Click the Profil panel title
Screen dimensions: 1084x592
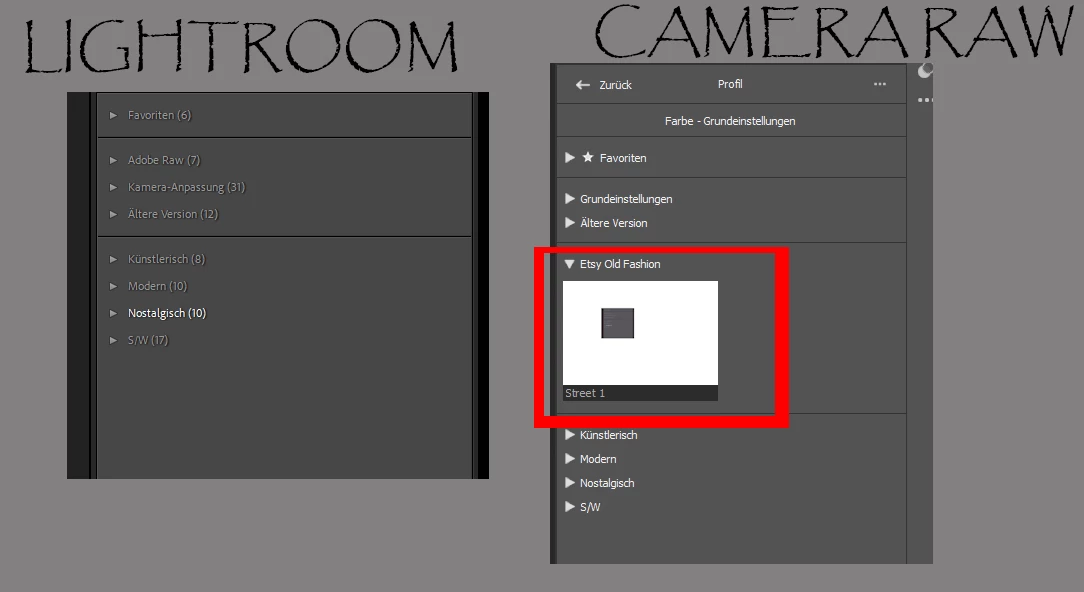tap(730, 84)
